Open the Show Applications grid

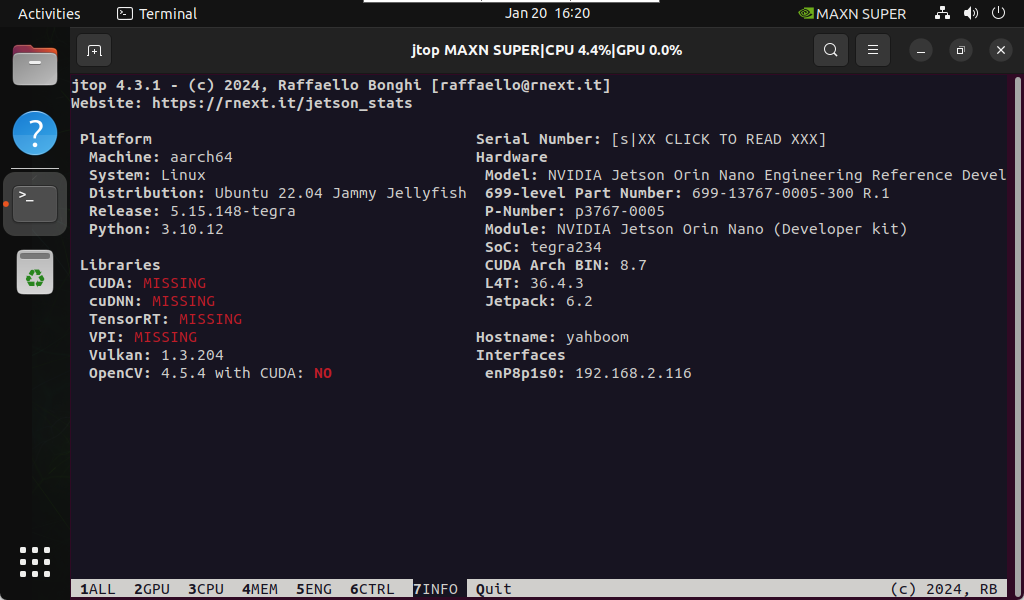35,562
